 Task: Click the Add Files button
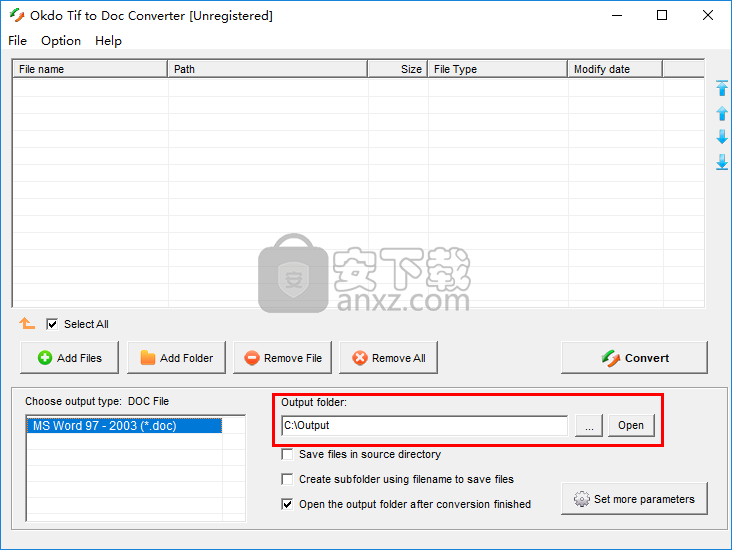70,358
